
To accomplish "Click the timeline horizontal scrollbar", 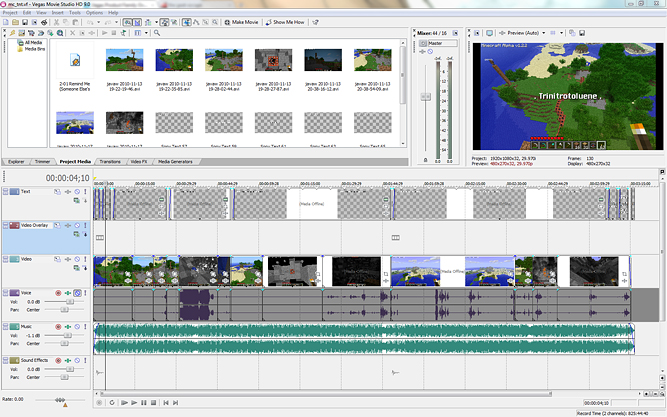I will click(x=326, y=394).
